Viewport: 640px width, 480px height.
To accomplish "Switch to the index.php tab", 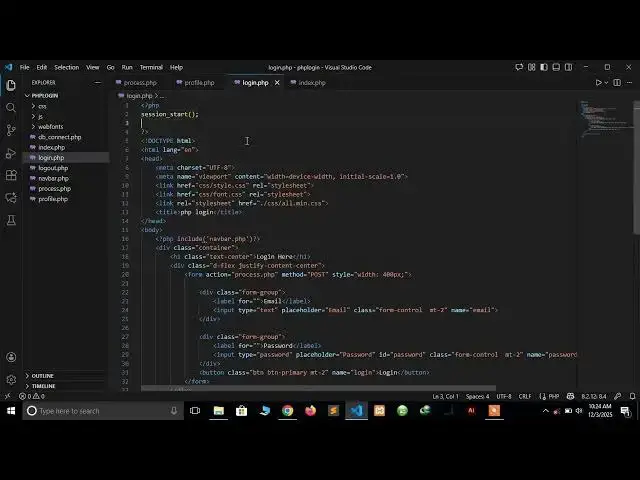I will (x=312, y=82).
